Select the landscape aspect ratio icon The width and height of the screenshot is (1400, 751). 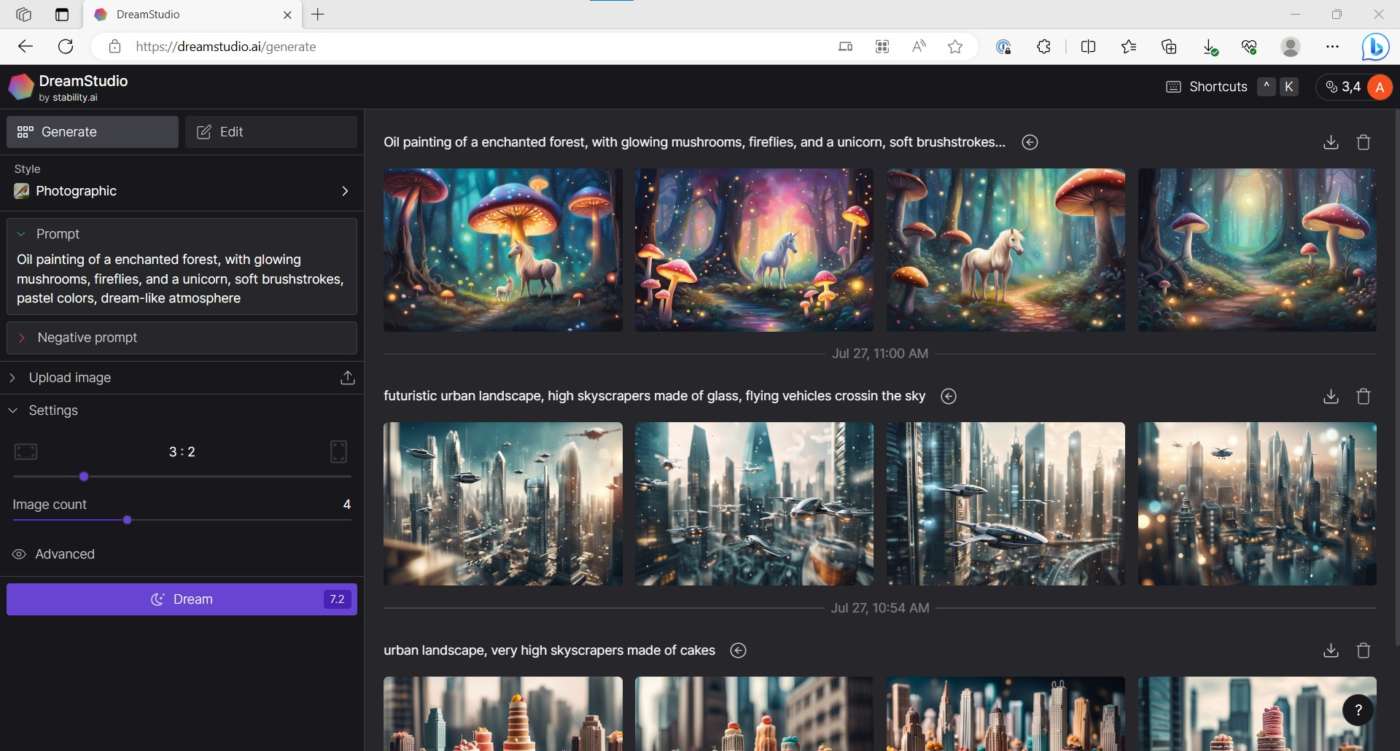(26, 452)
